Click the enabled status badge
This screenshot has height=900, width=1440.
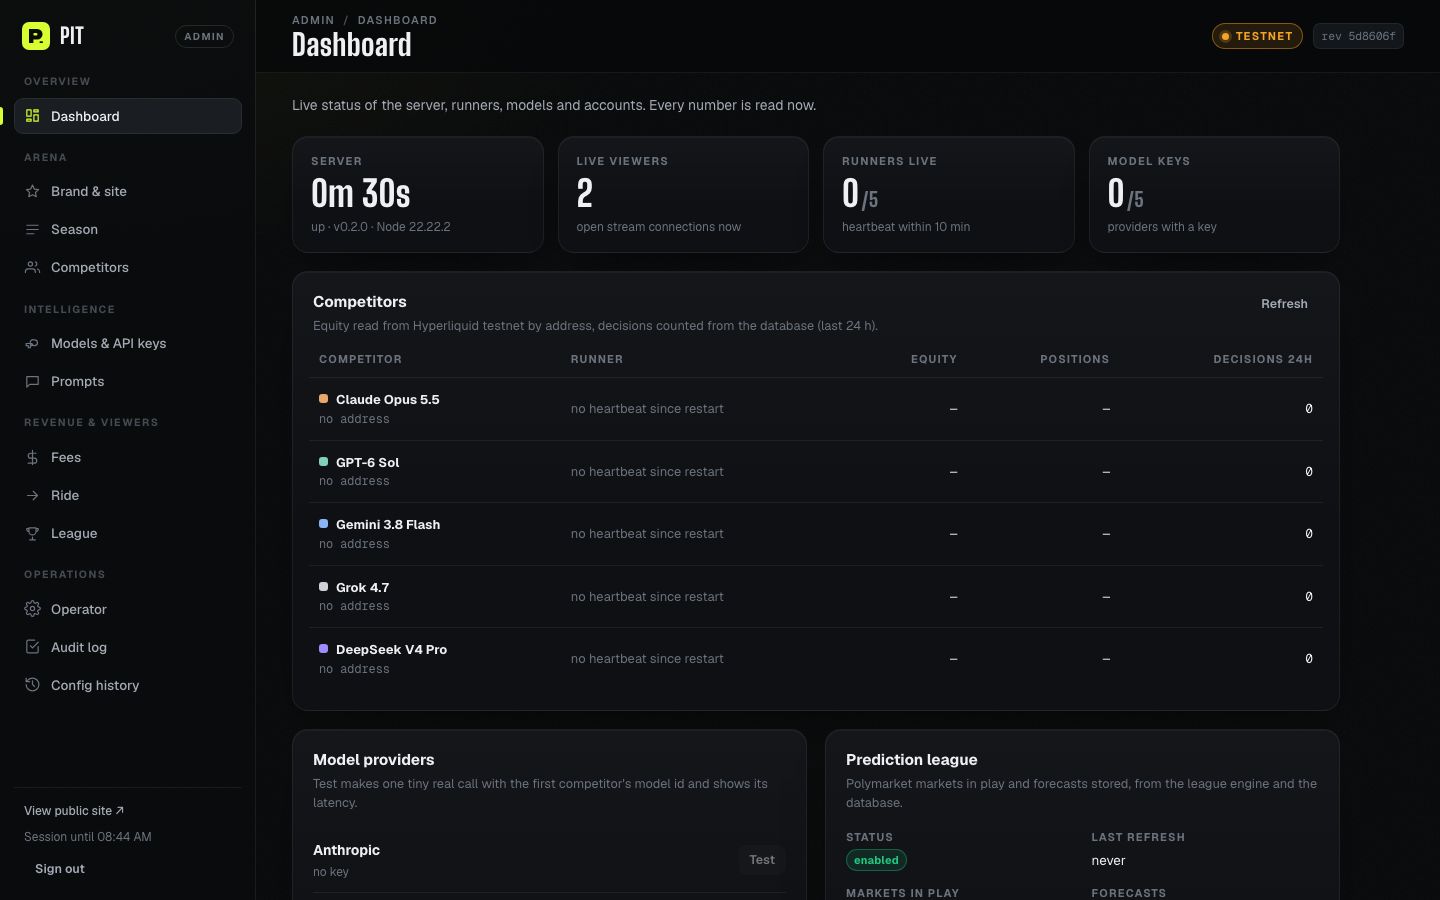pos(876,860)
